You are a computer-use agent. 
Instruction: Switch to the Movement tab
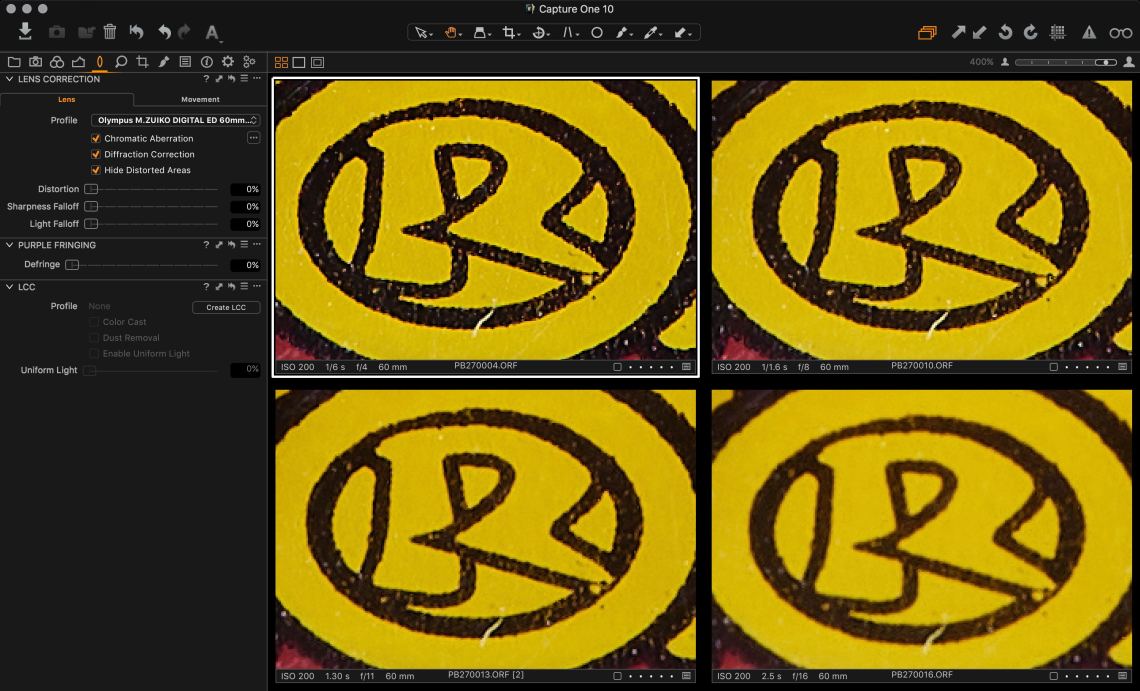click(x=200, y=99)
